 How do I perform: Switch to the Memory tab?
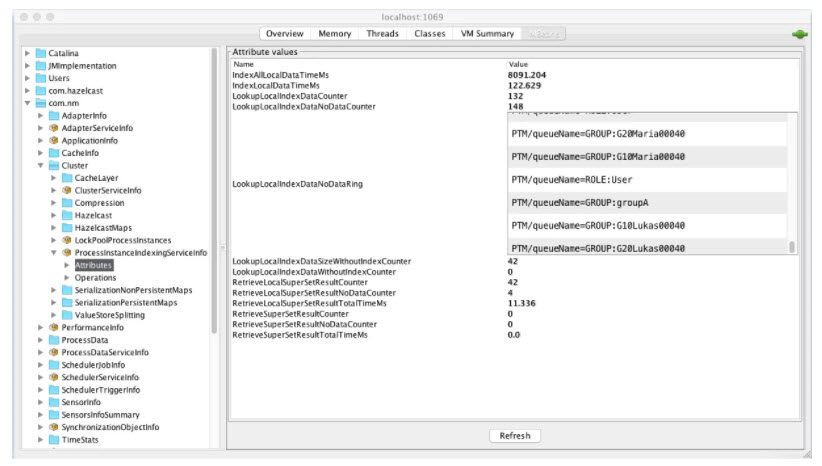pyautogui.click(x=334, y=34)
